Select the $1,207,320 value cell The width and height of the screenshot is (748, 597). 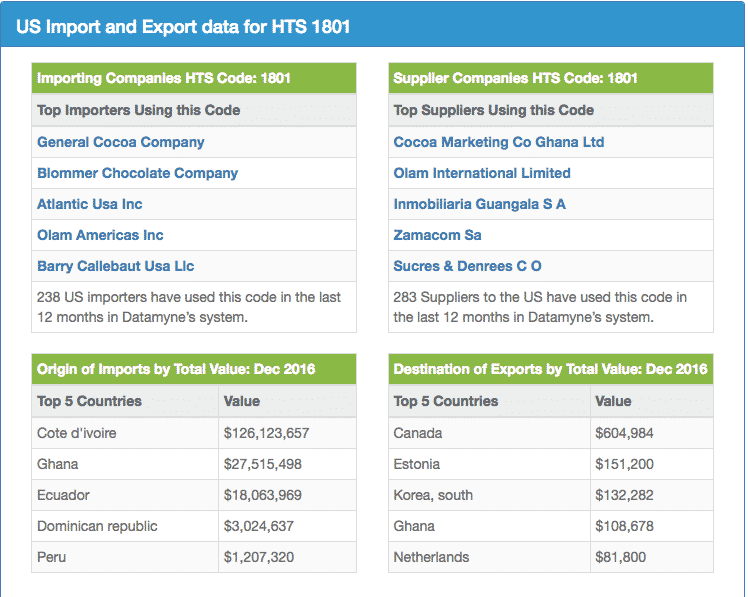[288, 557]
